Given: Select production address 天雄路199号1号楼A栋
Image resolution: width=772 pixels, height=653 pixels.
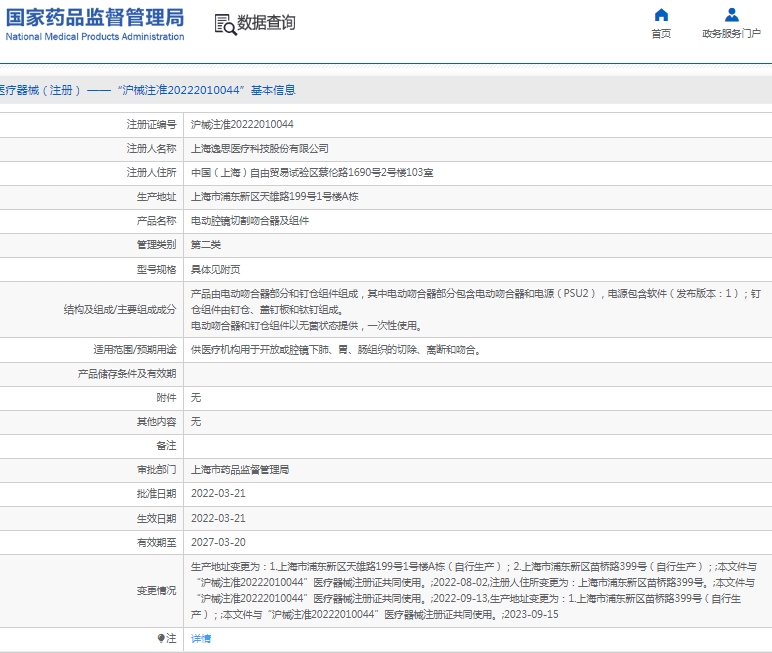Looking at the screenshot, I should (x=275, y=197).
